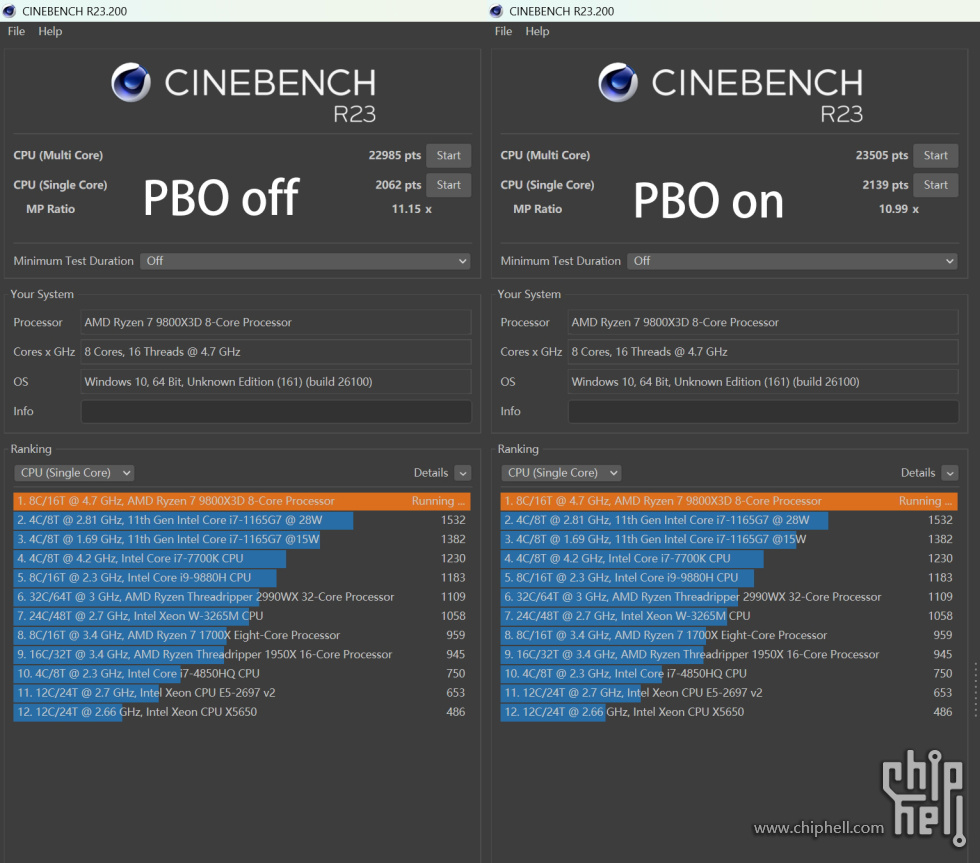Select Ryzen 7 1700X row in right ranking
This screenshot has height=863, width=980.
click(x=729, y=636)
